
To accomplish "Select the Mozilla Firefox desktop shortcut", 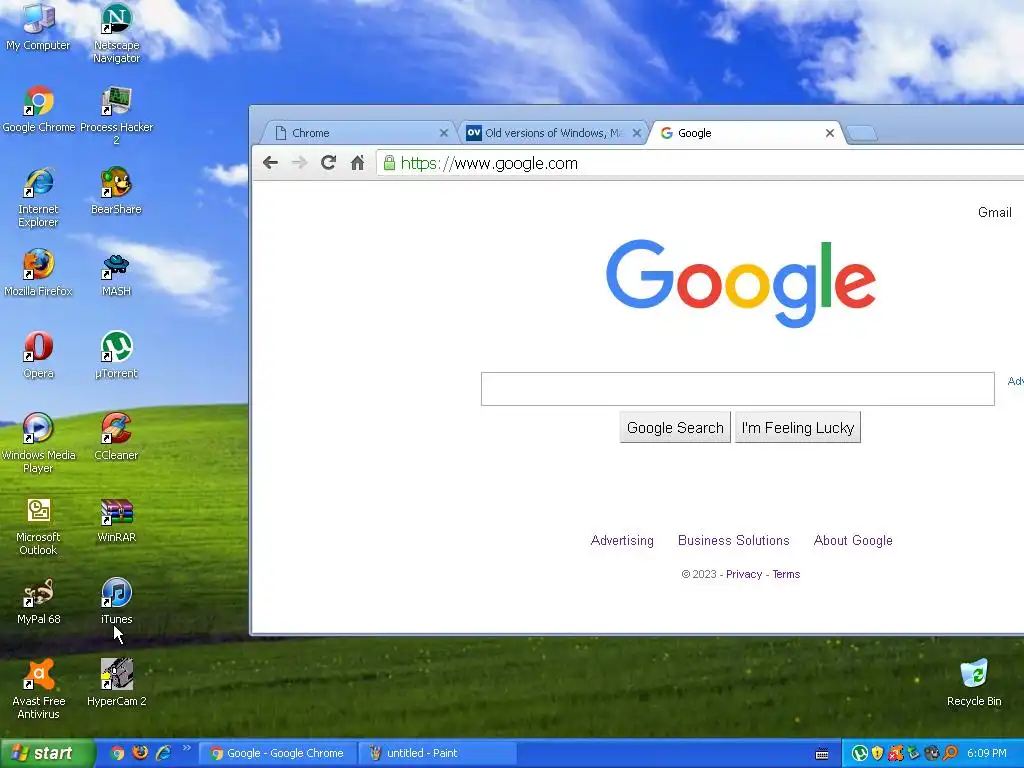I will (38, 273).
